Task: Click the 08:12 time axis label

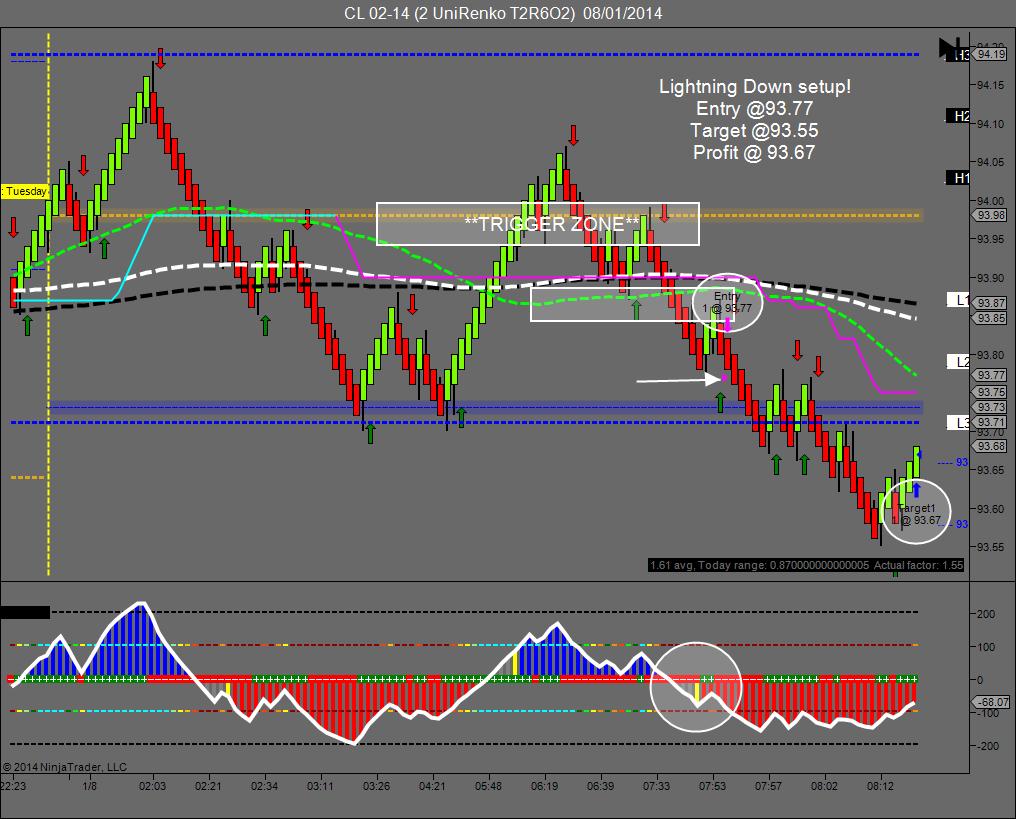Action: 880,786
